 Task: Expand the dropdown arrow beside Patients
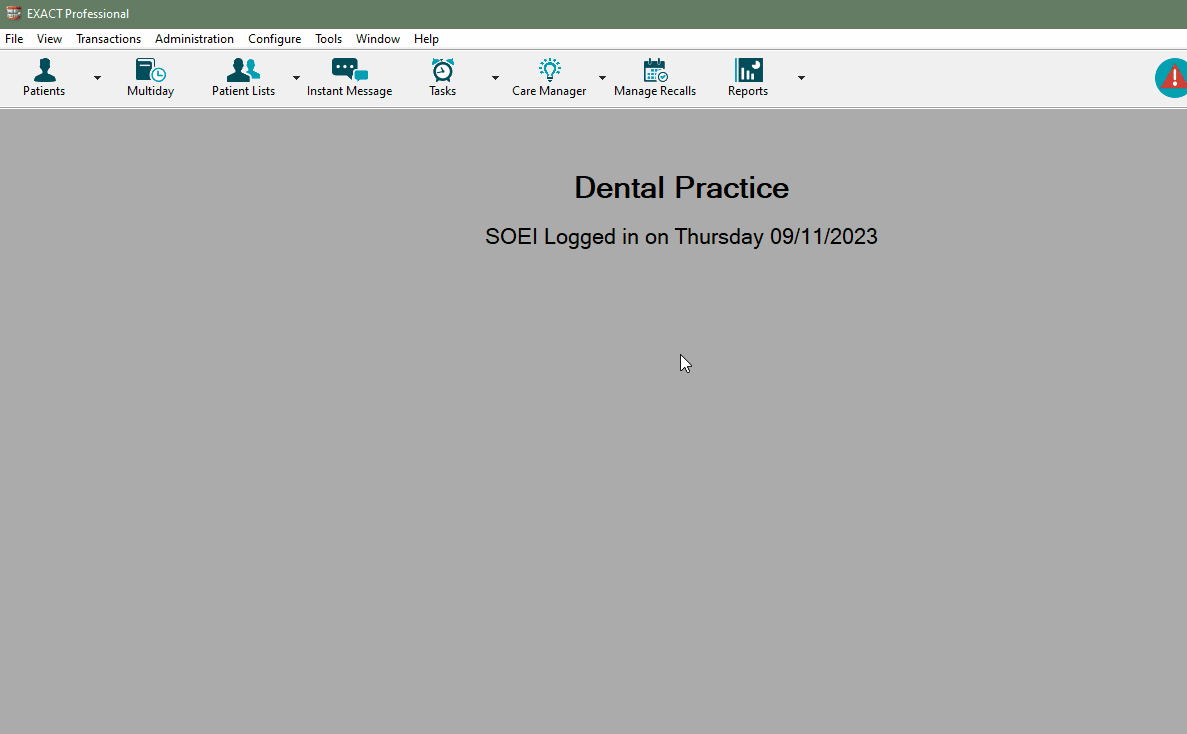coord(97,78)
